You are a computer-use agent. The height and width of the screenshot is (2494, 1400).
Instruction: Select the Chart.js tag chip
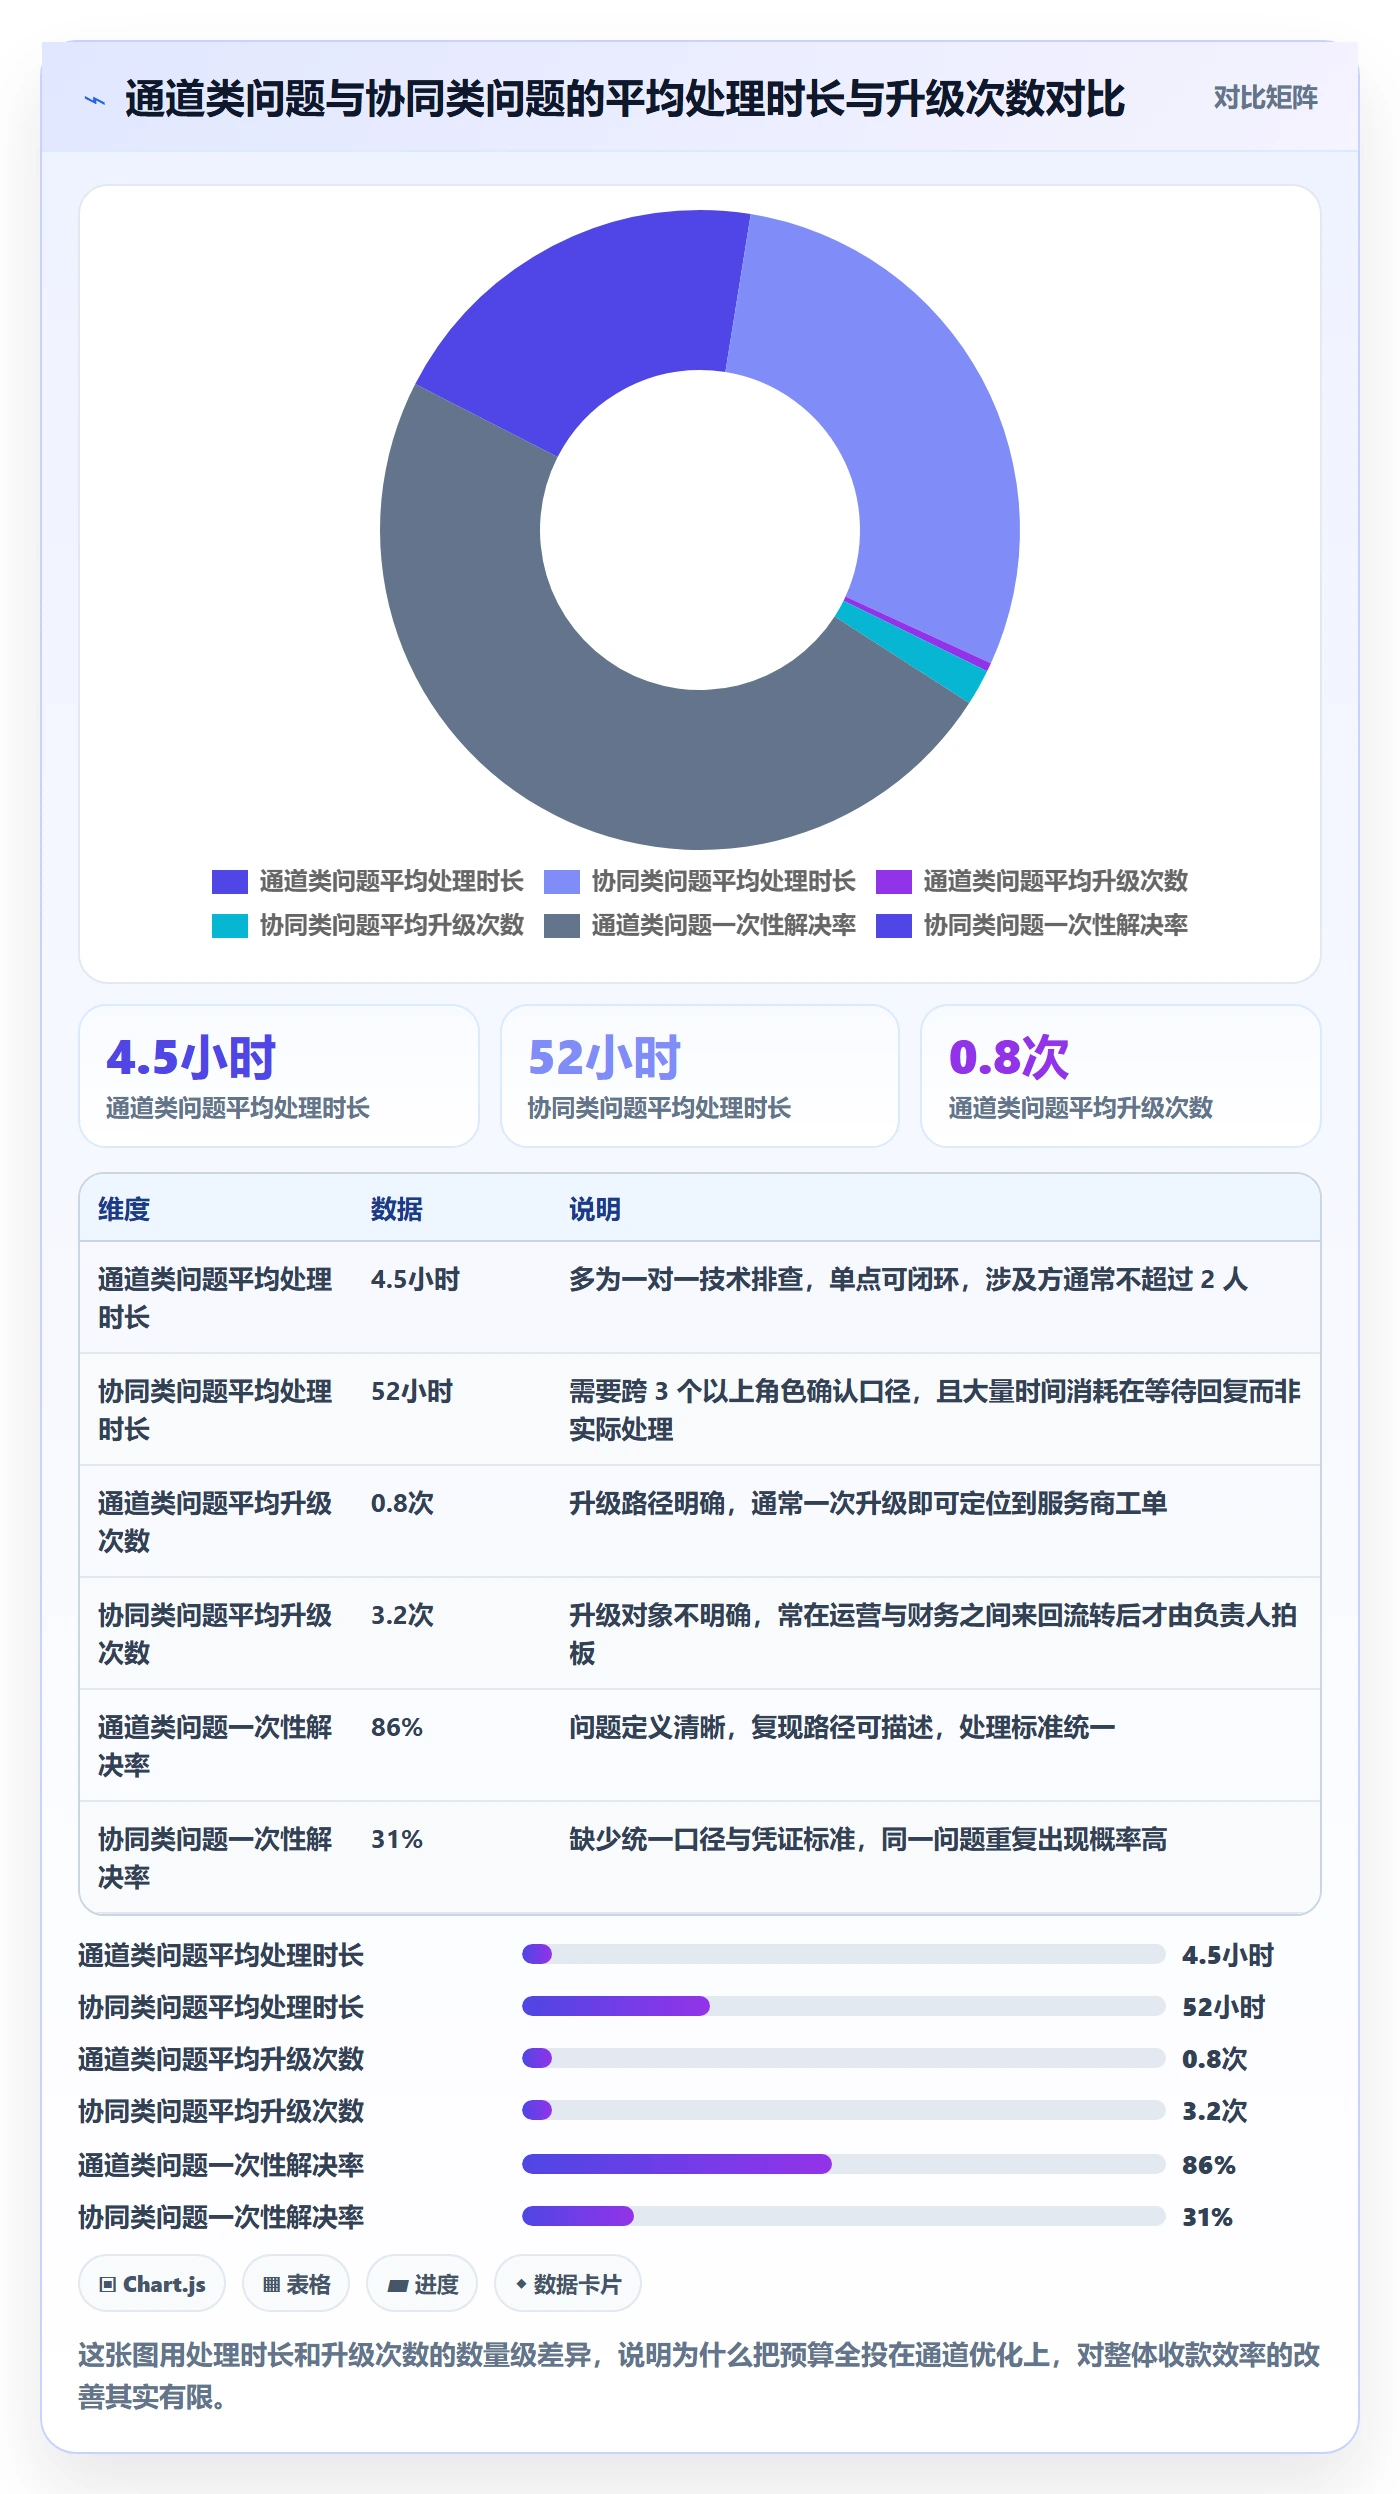[152, 2284]
